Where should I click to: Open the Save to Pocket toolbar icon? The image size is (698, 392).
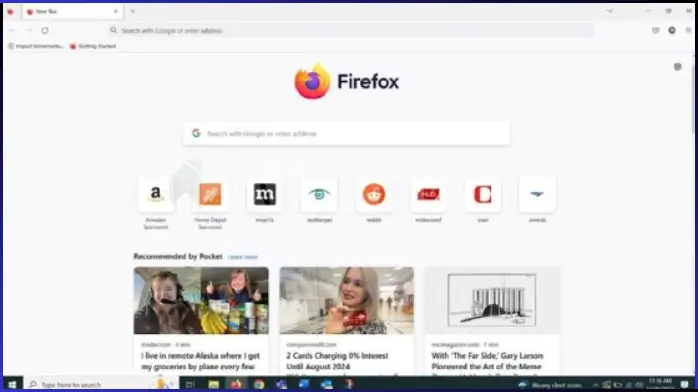click(x=655, y=30)
